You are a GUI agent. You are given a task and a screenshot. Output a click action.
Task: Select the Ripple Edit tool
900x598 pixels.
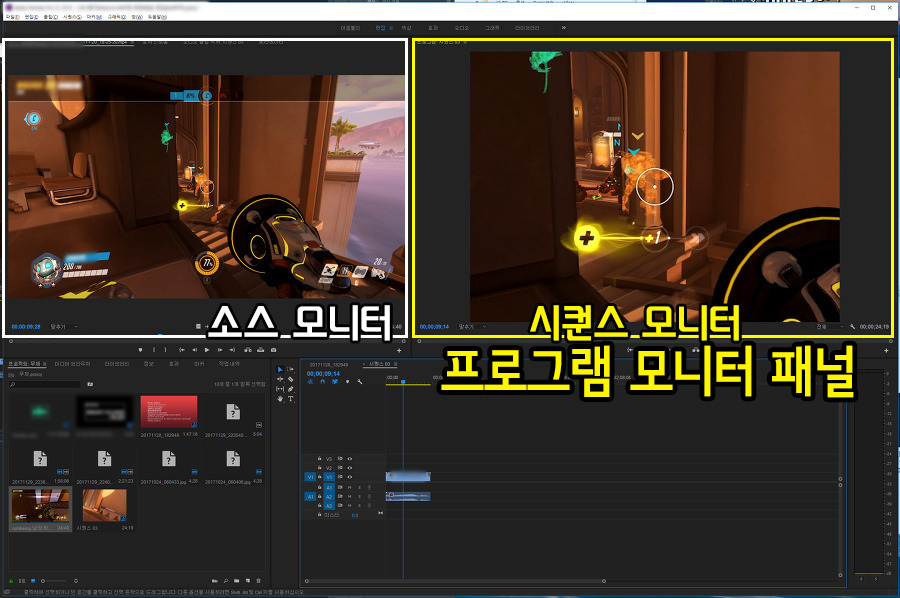(280, 379)
